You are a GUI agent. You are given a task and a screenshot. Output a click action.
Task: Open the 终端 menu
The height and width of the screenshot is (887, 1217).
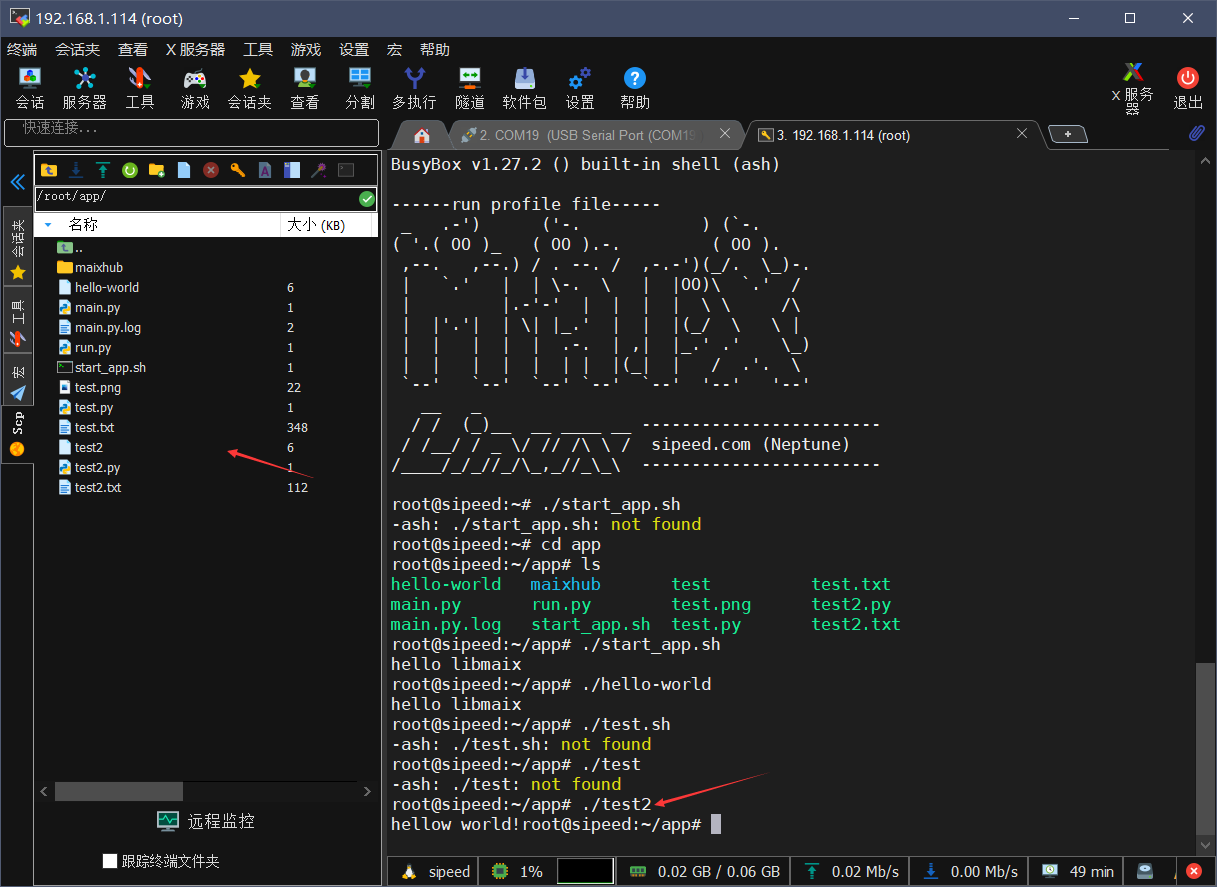[x=22, y=49]
